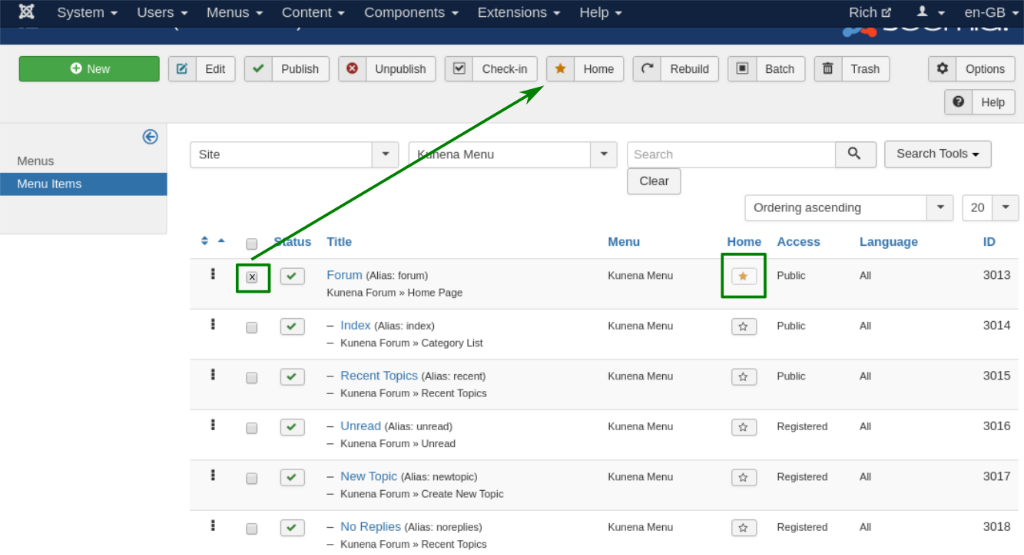The image size is (1024, 555).
Task: Click the Unpublish toolbar button
Action: (x=387, y=69)
